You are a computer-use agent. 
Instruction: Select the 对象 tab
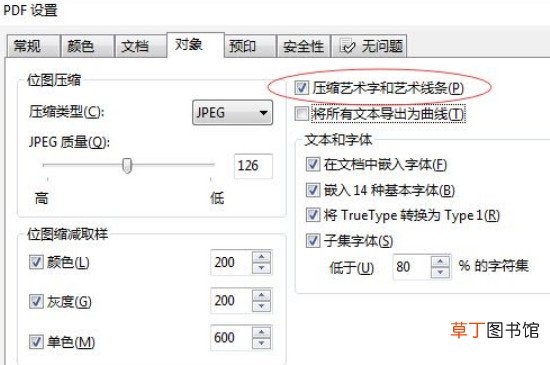[195, 45]
